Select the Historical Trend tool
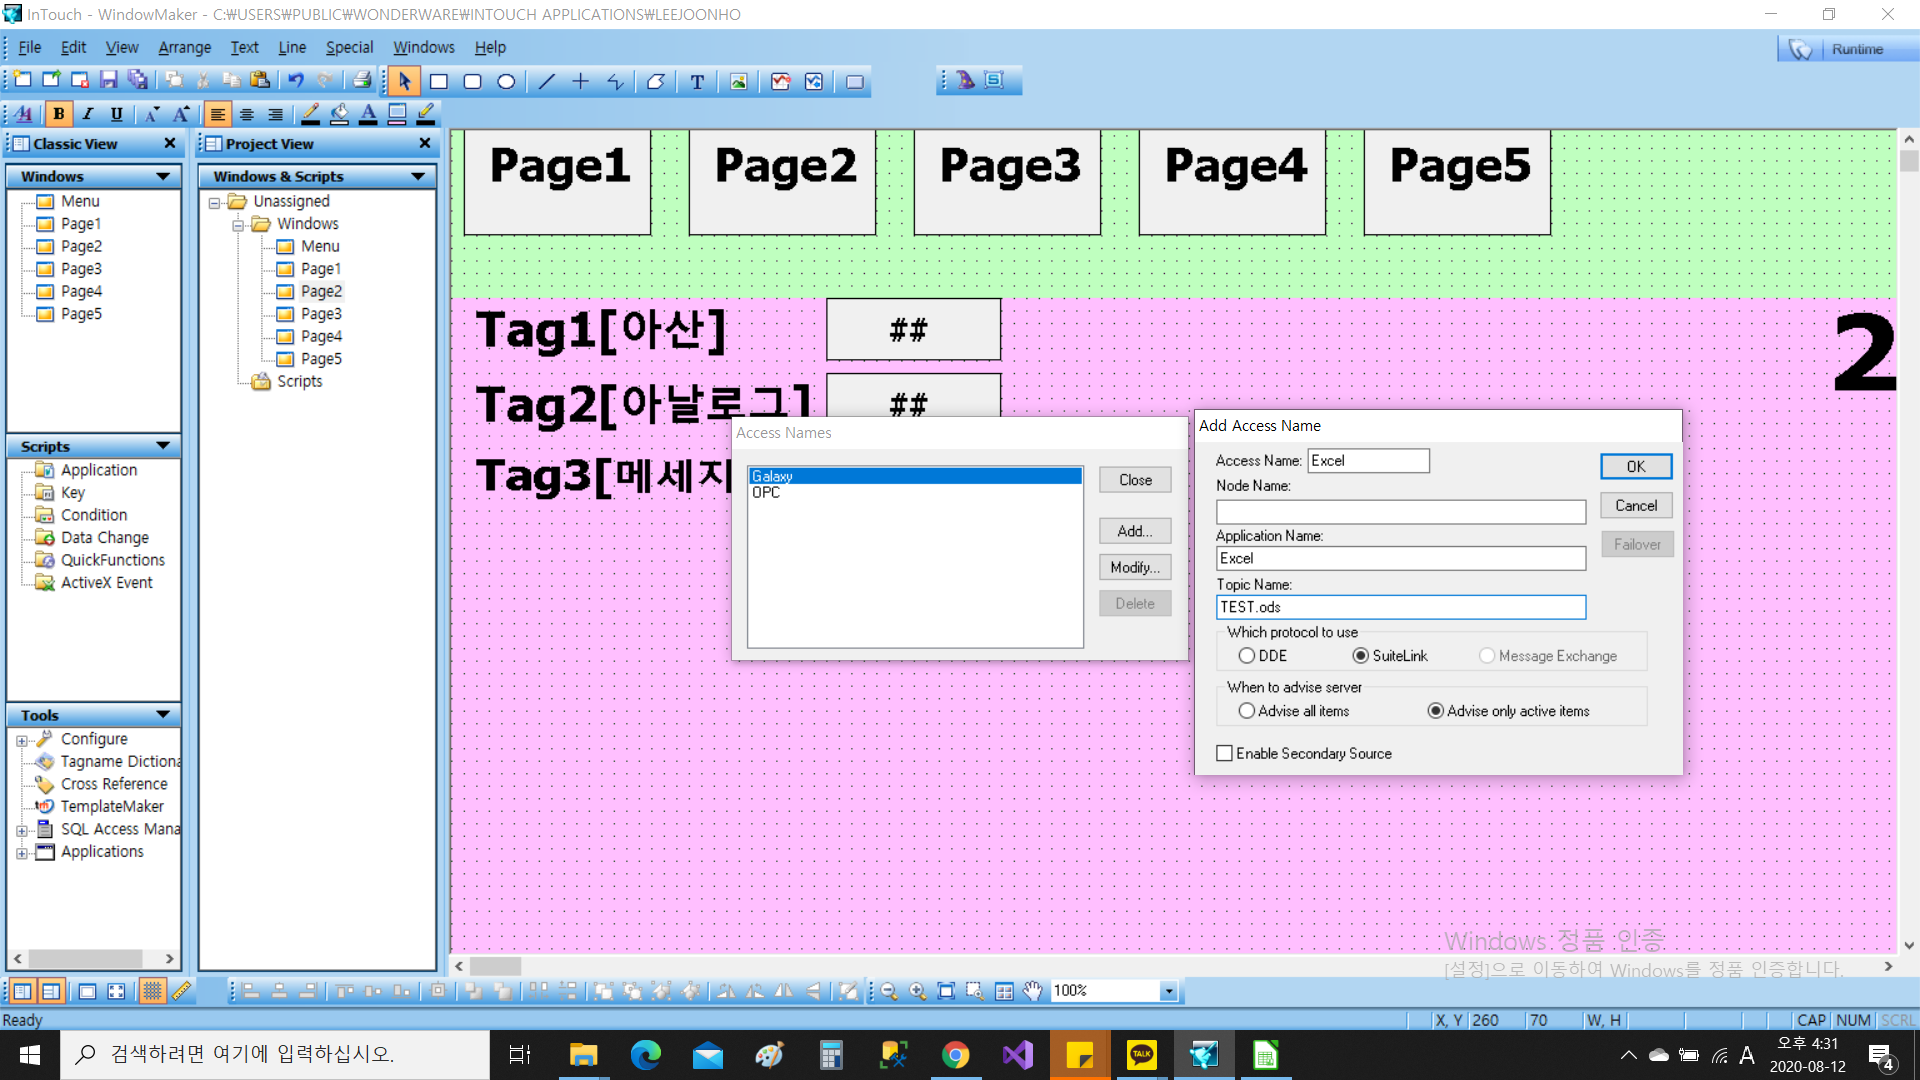 (814, 82)
